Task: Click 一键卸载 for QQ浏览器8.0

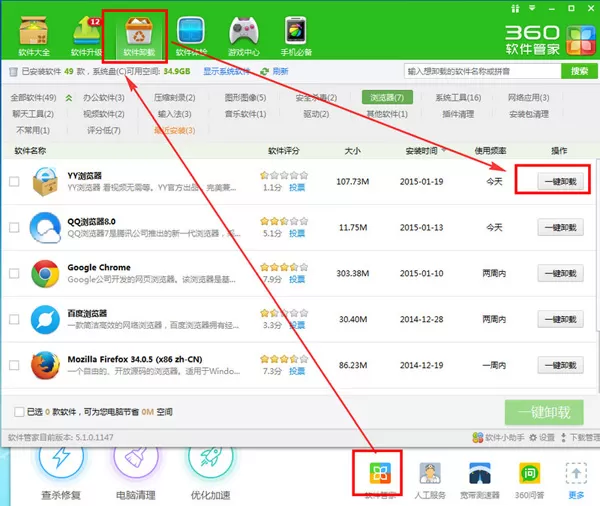Action: [x=561, y=227]
